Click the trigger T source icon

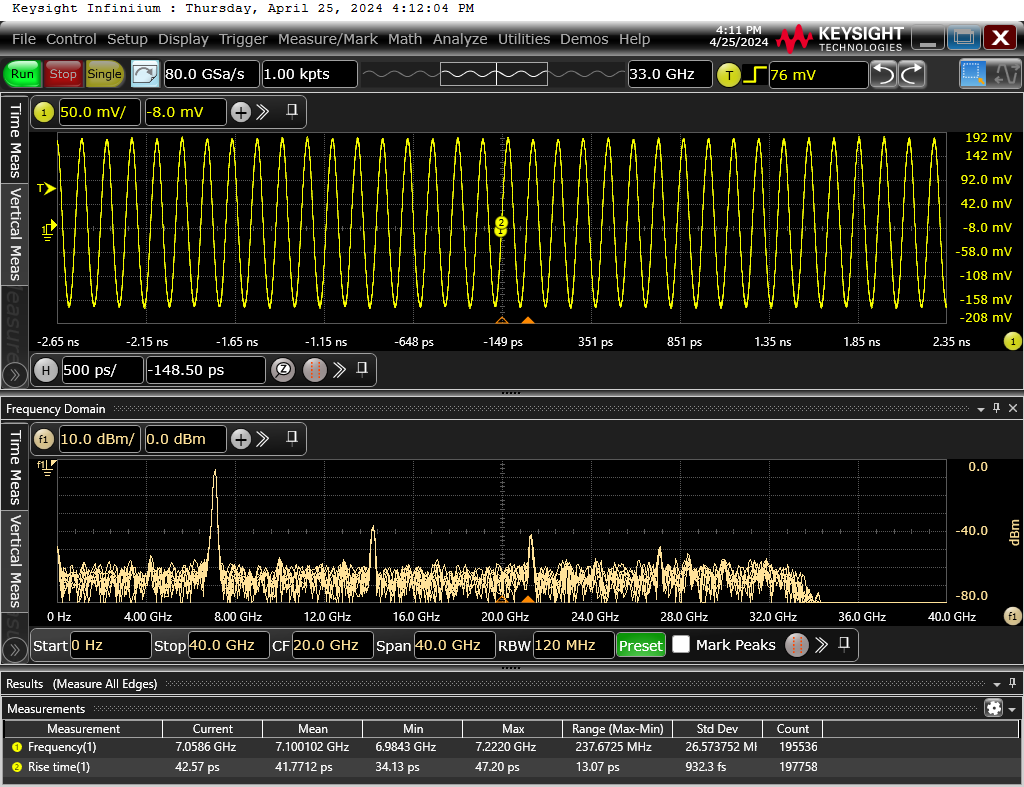[729, 74]
